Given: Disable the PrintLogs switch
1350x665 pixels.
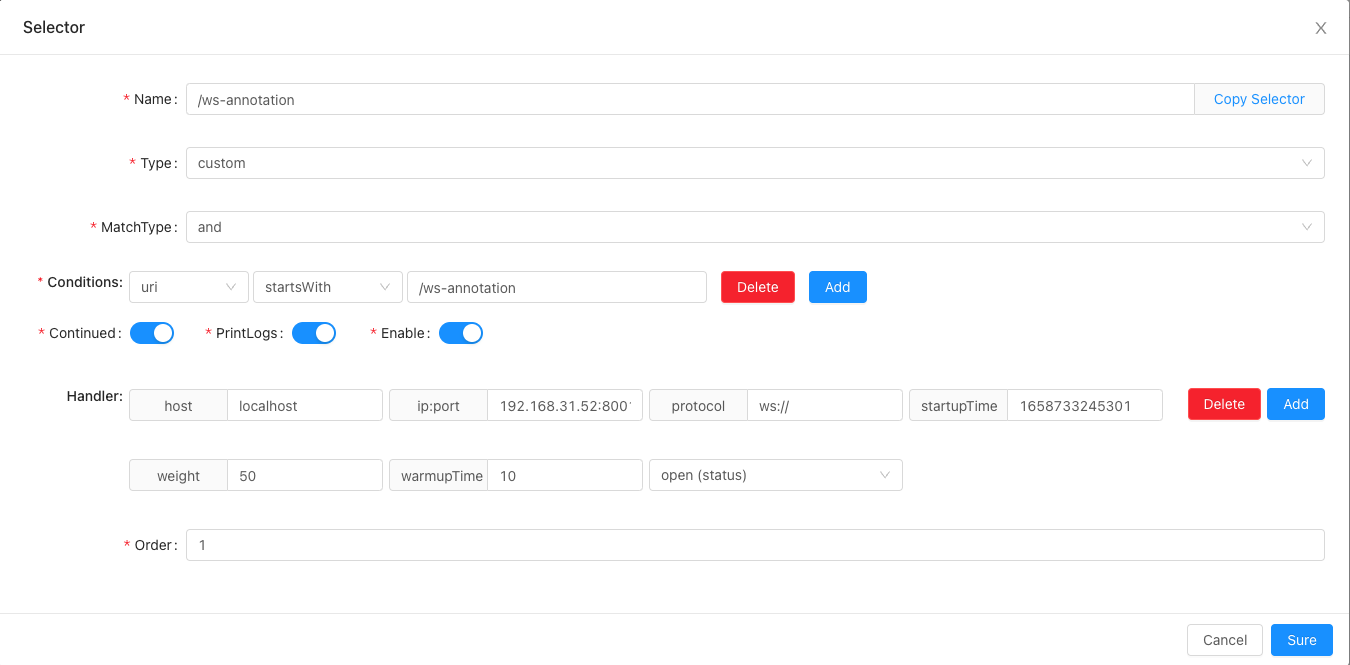Looking at the screenshot, I should tap(314, 333).
